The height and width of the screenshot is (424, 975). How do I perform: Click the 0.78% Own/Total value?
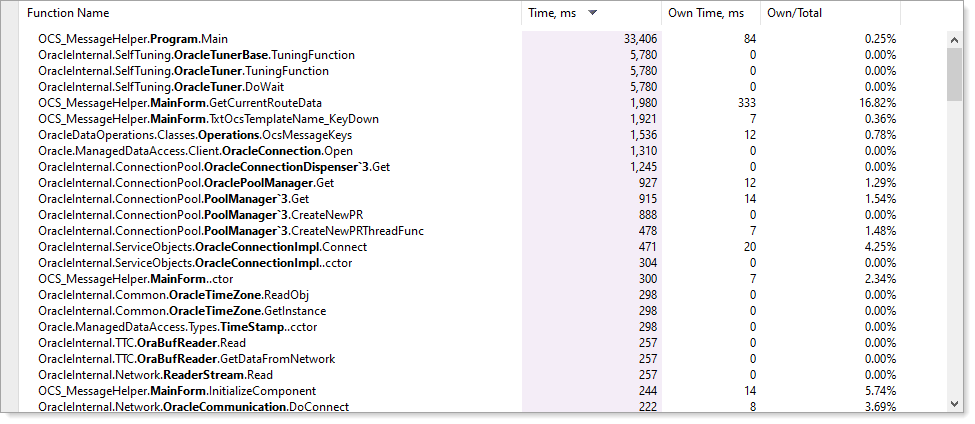(x=880, y=135)
